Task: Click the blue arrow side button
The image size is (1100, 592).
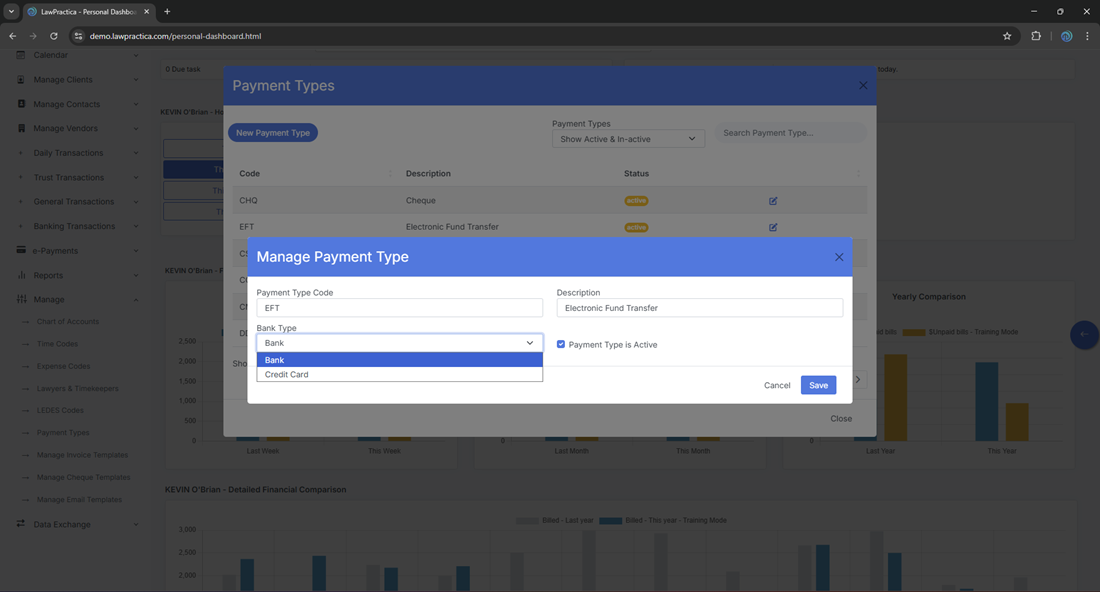Action: tap(1084, 334)
